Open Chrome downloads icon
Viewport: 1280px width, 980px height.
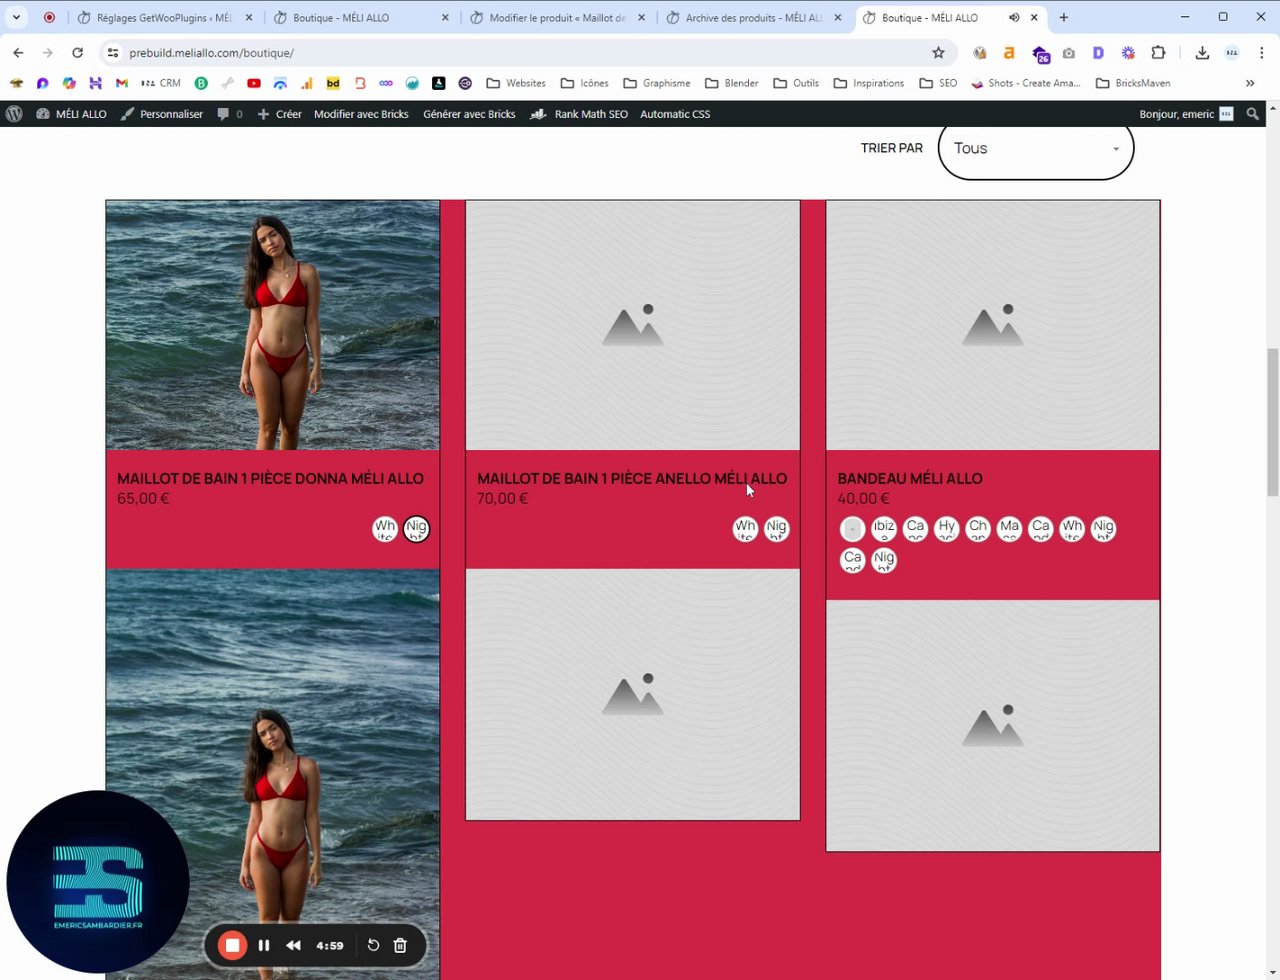[x=1202, y=53]
